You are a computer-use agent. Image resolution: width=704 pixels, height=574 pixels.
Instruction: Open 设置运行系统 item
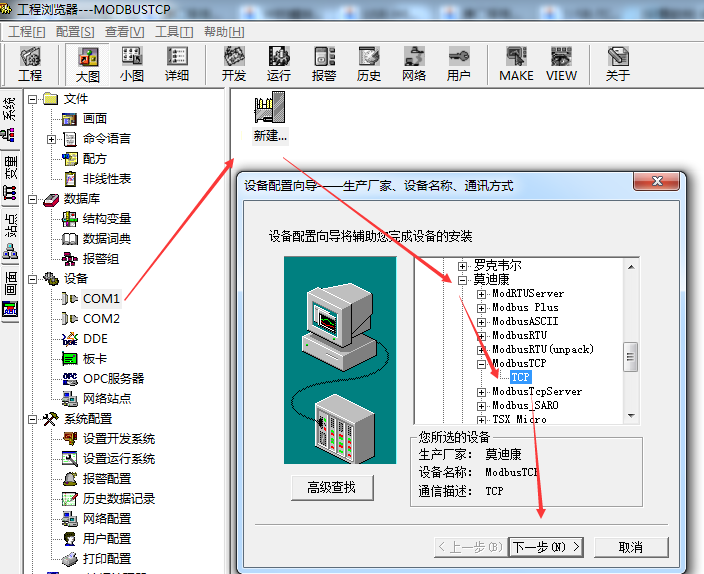pos(119,459)
